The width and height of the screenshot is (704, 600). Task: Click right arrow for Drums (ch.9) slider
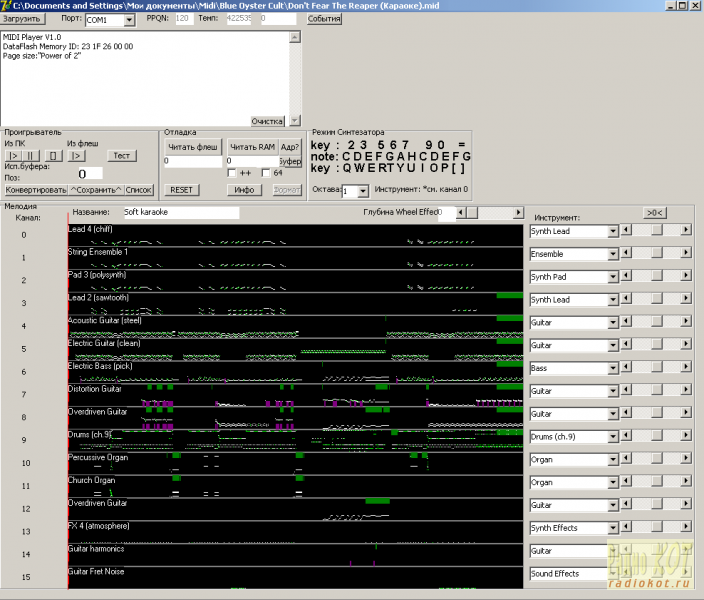click(686, 436)
